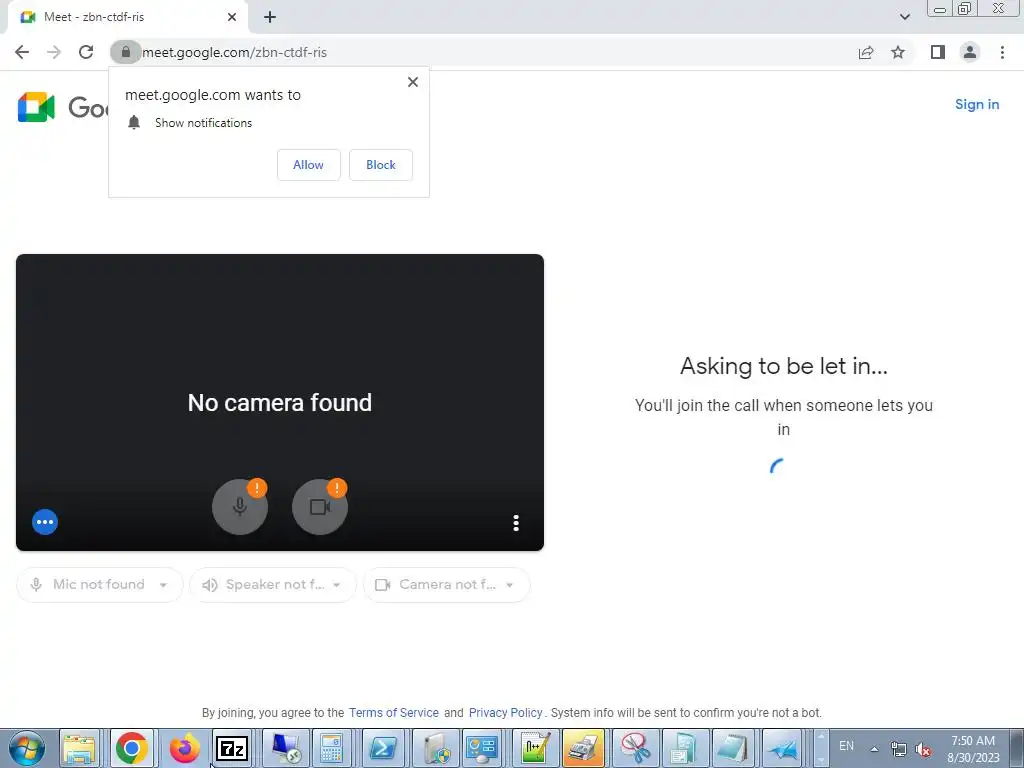Image resolution: width=1024 pixels, height=768 pixels.
Task: Block notifications for meet.google.com
Action: (x=381, y=165)
